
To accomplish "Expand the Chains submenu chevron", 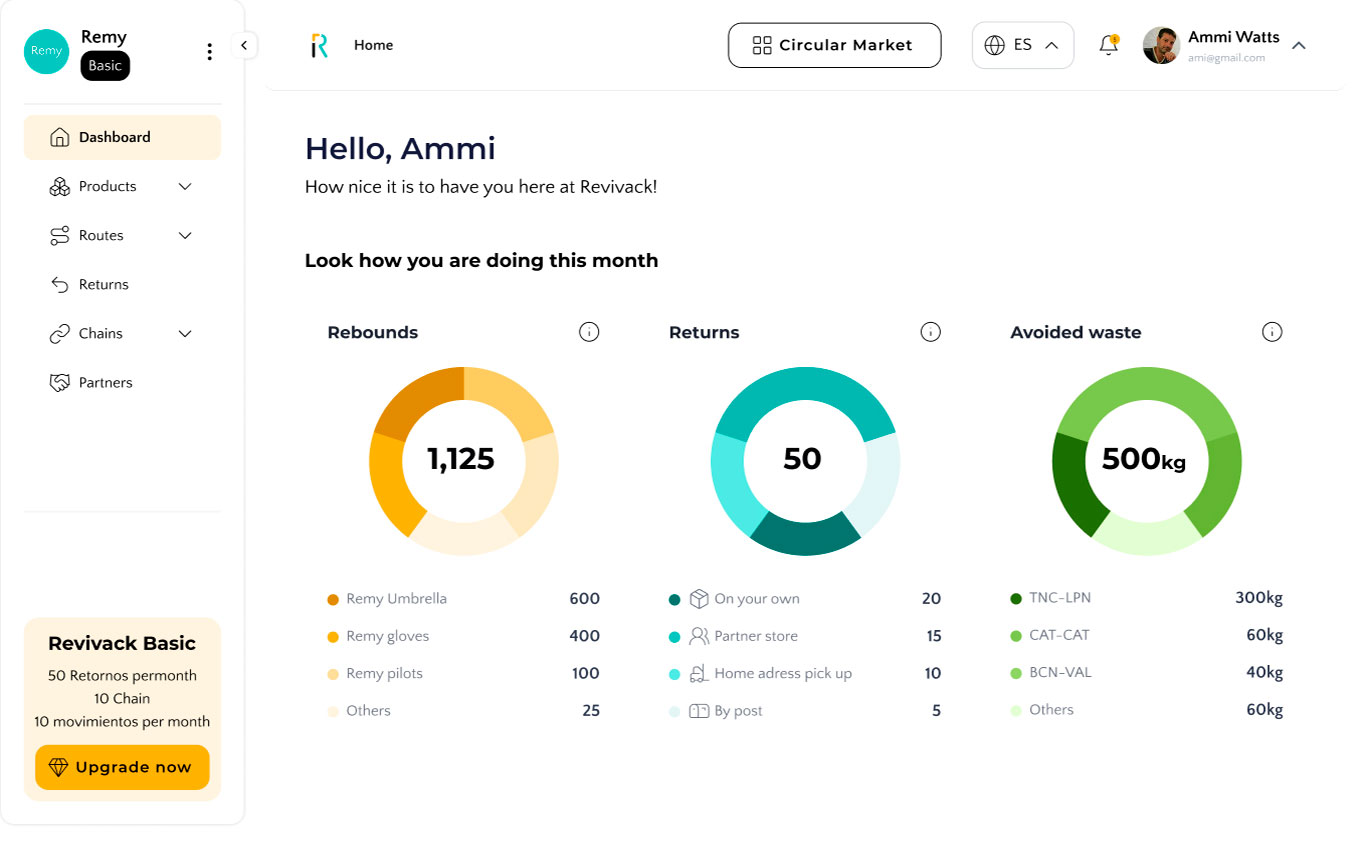I will click(185, 333).
